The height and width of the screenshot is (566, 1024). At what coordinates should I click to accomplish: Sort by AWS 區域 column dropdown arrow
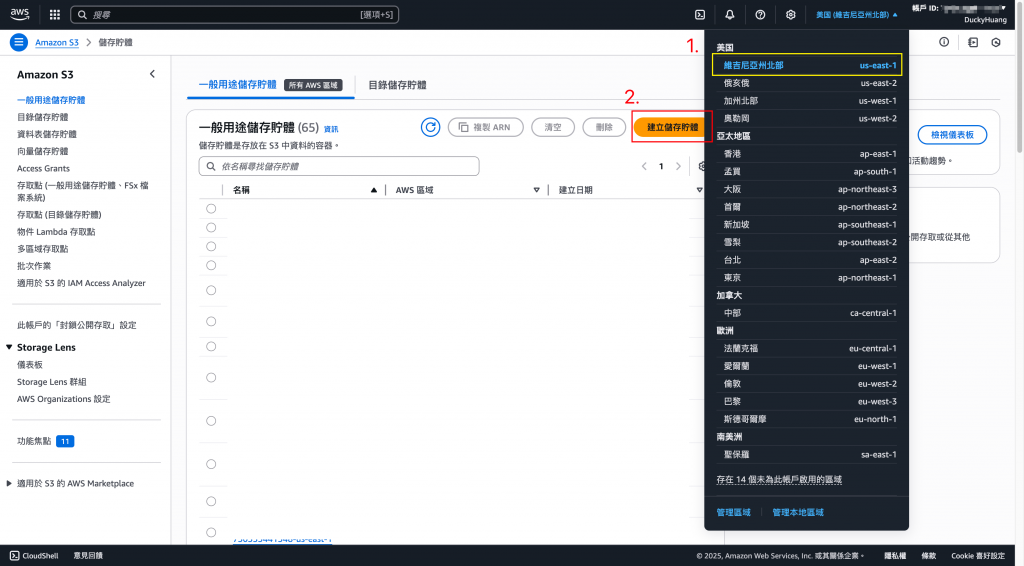pyautogui.click(x=536, y=190)
